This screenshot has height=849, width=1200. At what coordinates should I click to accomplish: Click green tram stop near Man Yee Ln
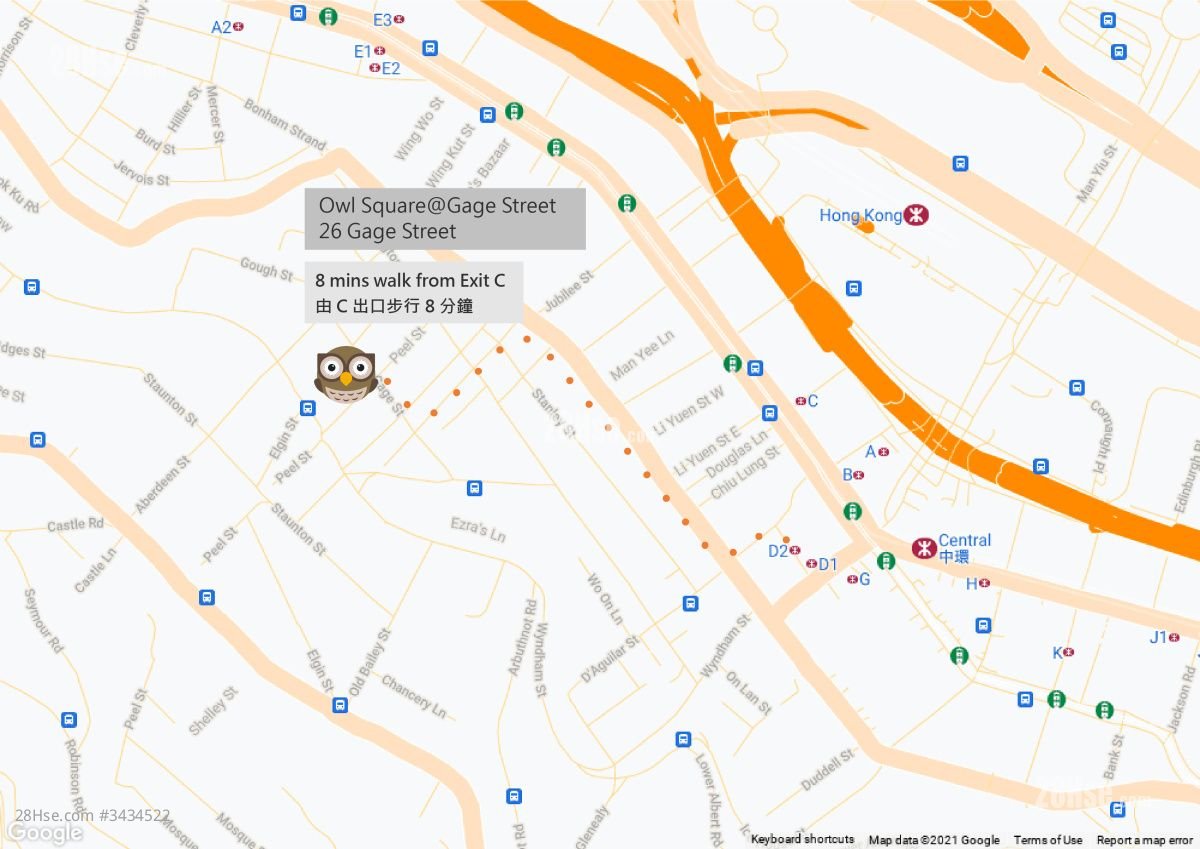click(732, 363)
